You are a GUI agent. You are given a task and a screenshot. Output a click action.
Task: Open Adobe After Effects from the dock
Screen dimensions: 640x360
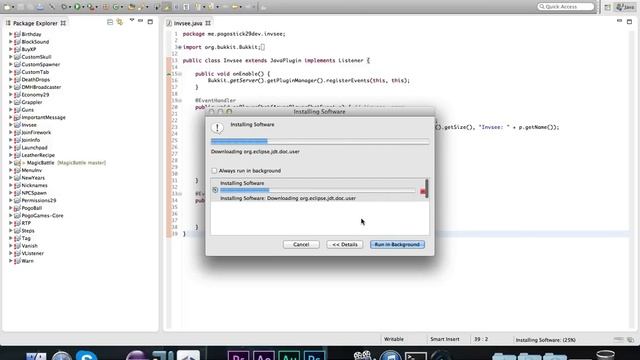(x=264, y=355)
